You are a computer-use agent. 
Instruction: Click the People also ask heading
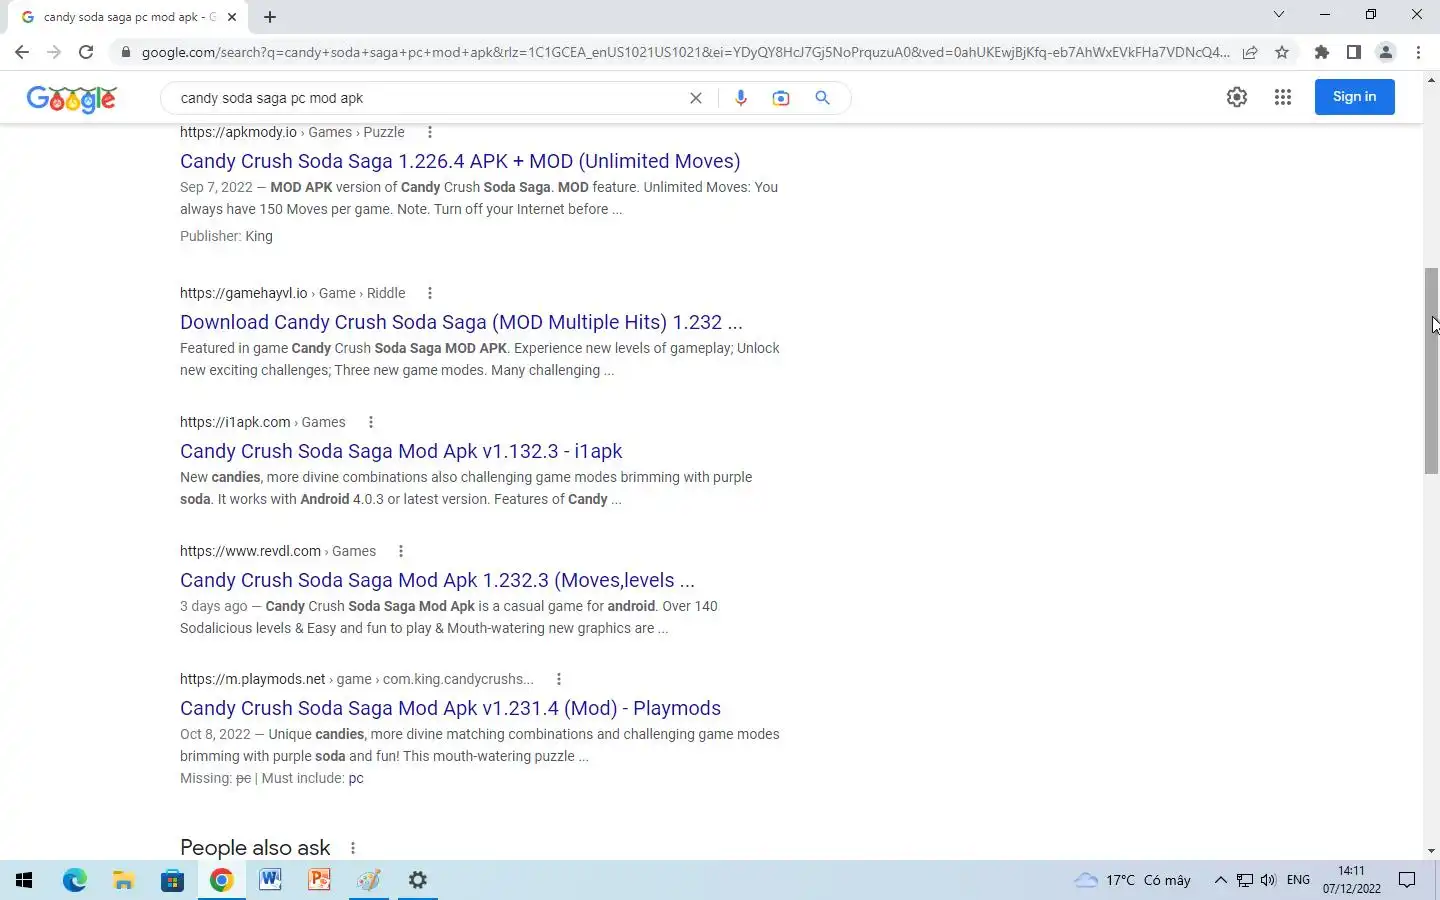(x=255, y=848)
